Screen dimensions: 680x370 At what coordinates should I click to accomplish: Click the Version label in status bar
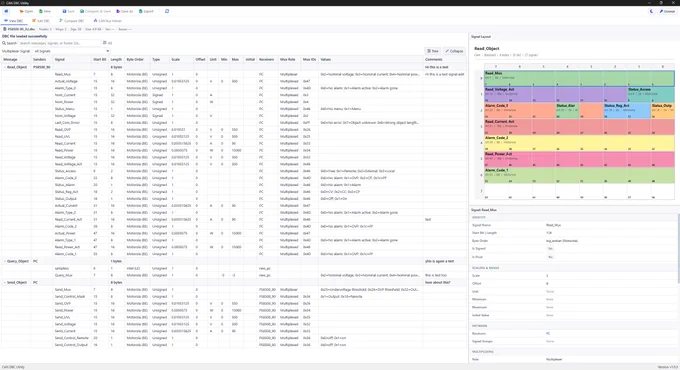(x=667, y=367)
